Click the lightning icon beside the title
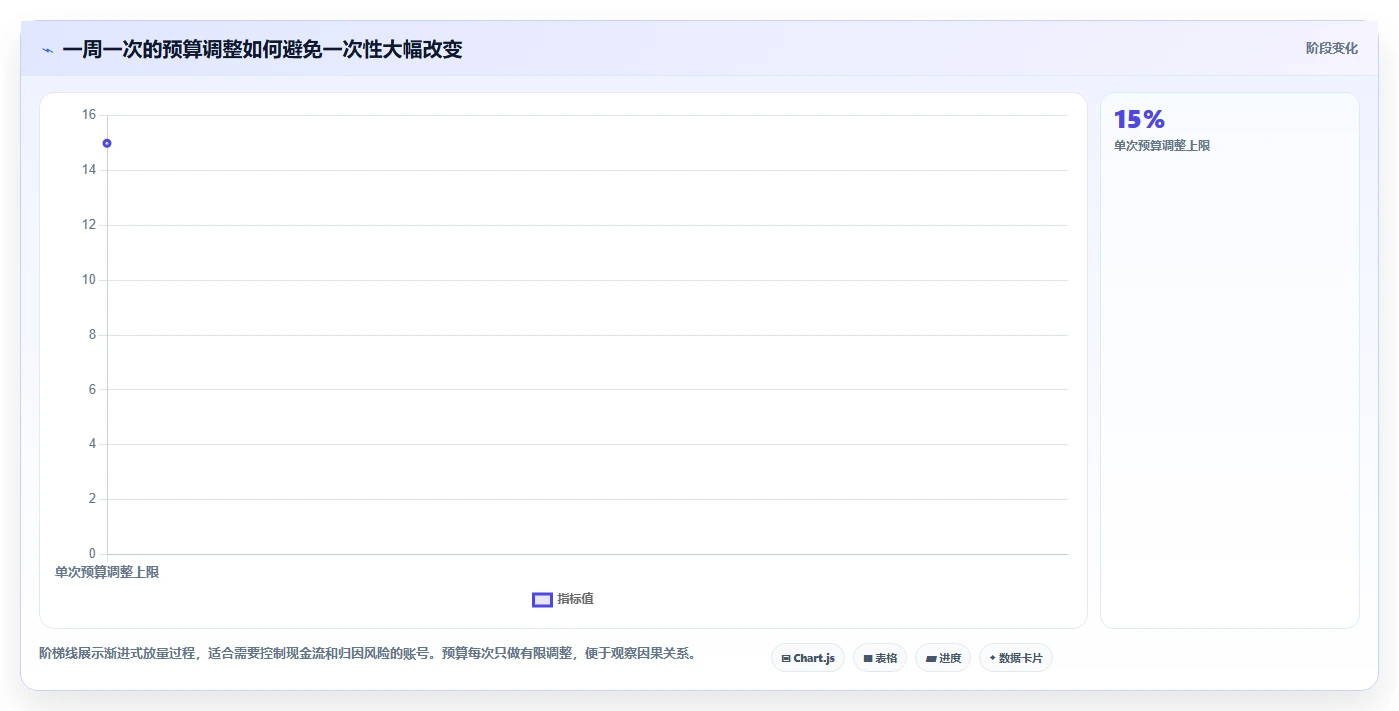 [47, 50]
